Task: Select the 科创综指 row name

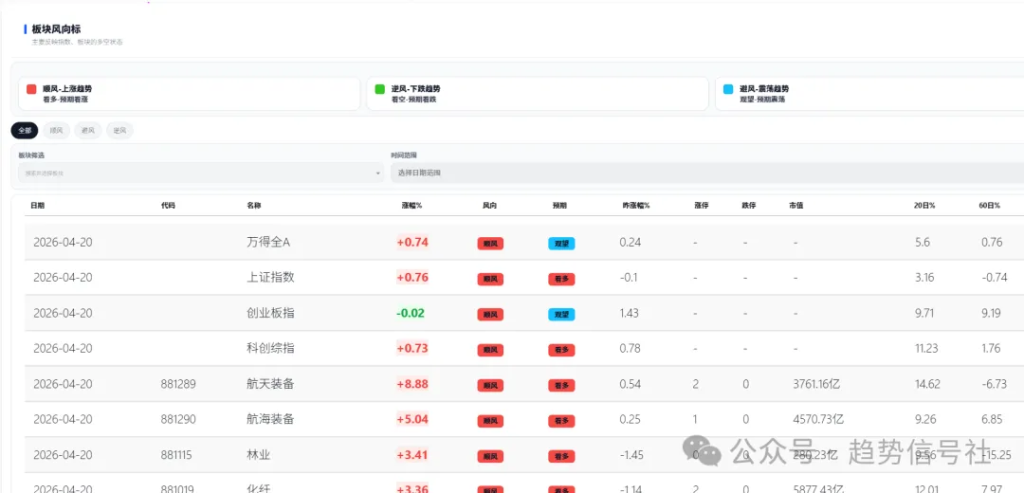Action: click(x=270, y=349)
